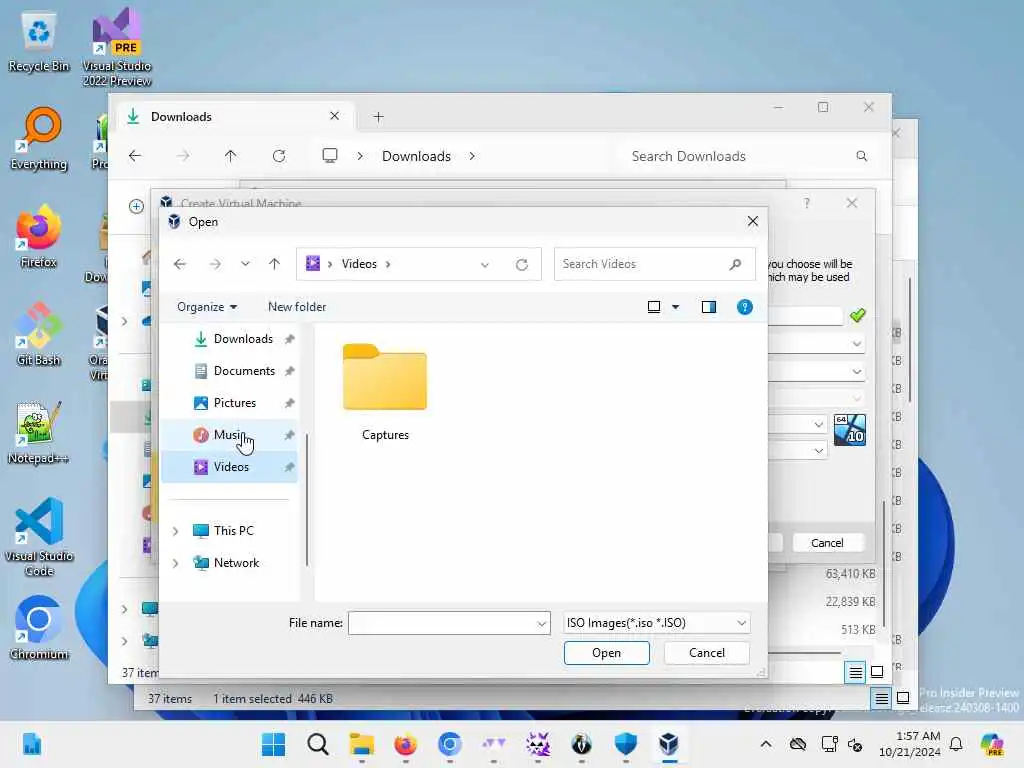Click the help question mark in Create Virtual Machine
This screenshot has width=1024, height=768.
pyautogui.click(x=807, y=203)
